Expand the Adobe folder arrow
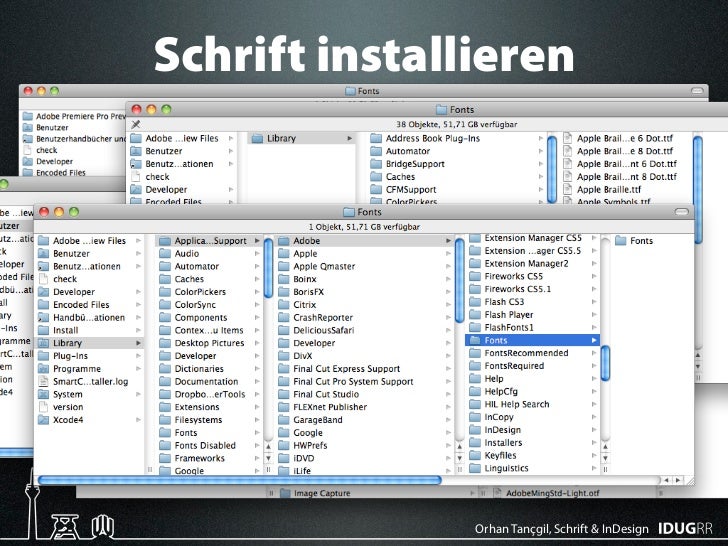 [x=448, y=241]
